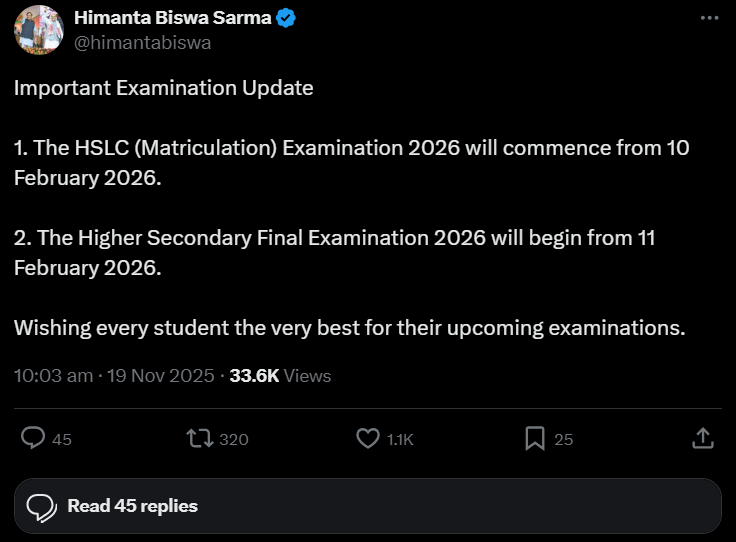Open the three-dot more options menu

click(709, 19)
